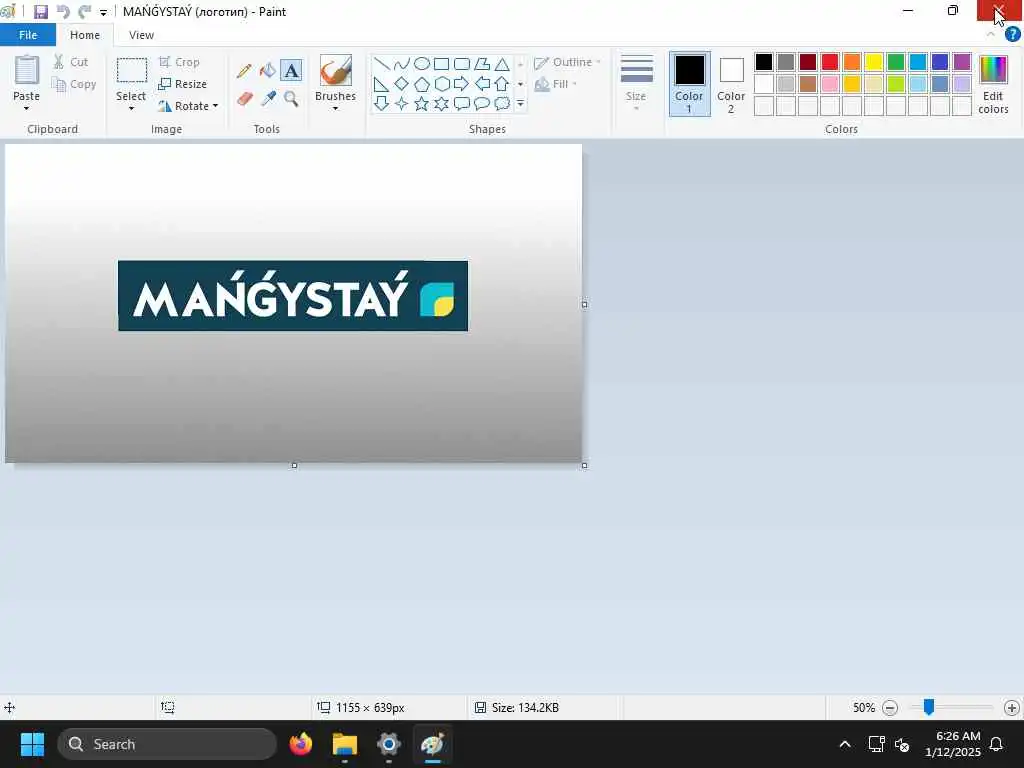Screen dimensions: 1024x768
Task: Choose the Diamond shape
Action: click(x=402, y=84)
